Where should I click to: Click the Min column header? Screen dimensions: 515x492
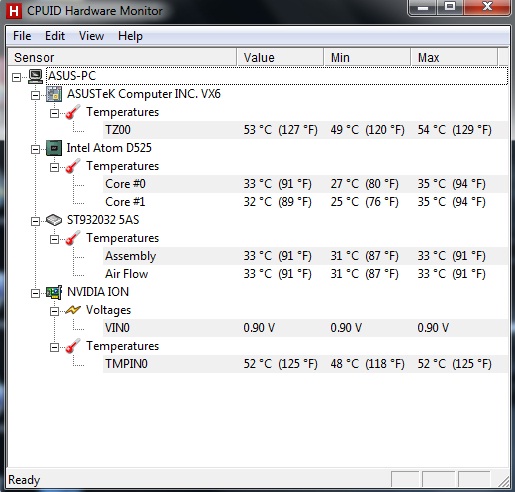click(367, 57)
